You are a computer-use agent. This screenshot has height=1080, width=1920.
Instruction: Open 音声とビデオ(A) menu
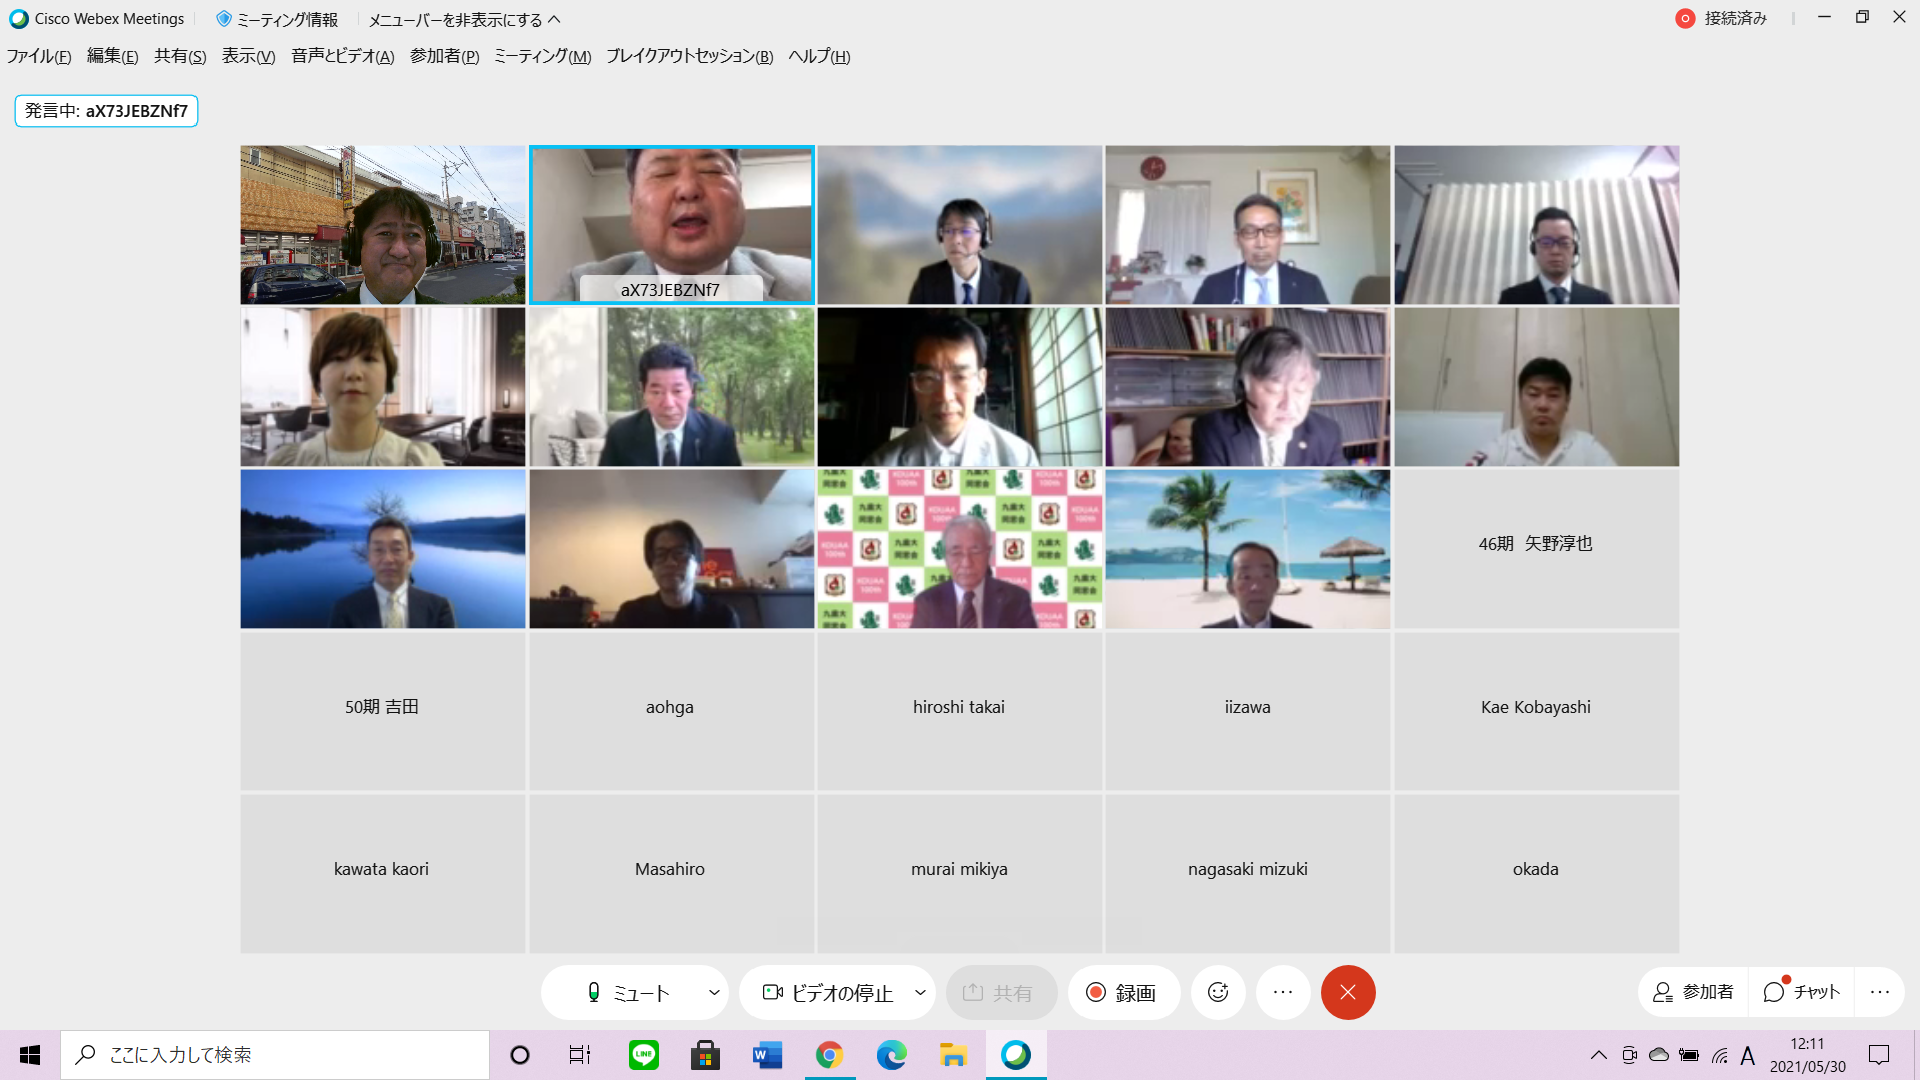(x=342, y=56)
